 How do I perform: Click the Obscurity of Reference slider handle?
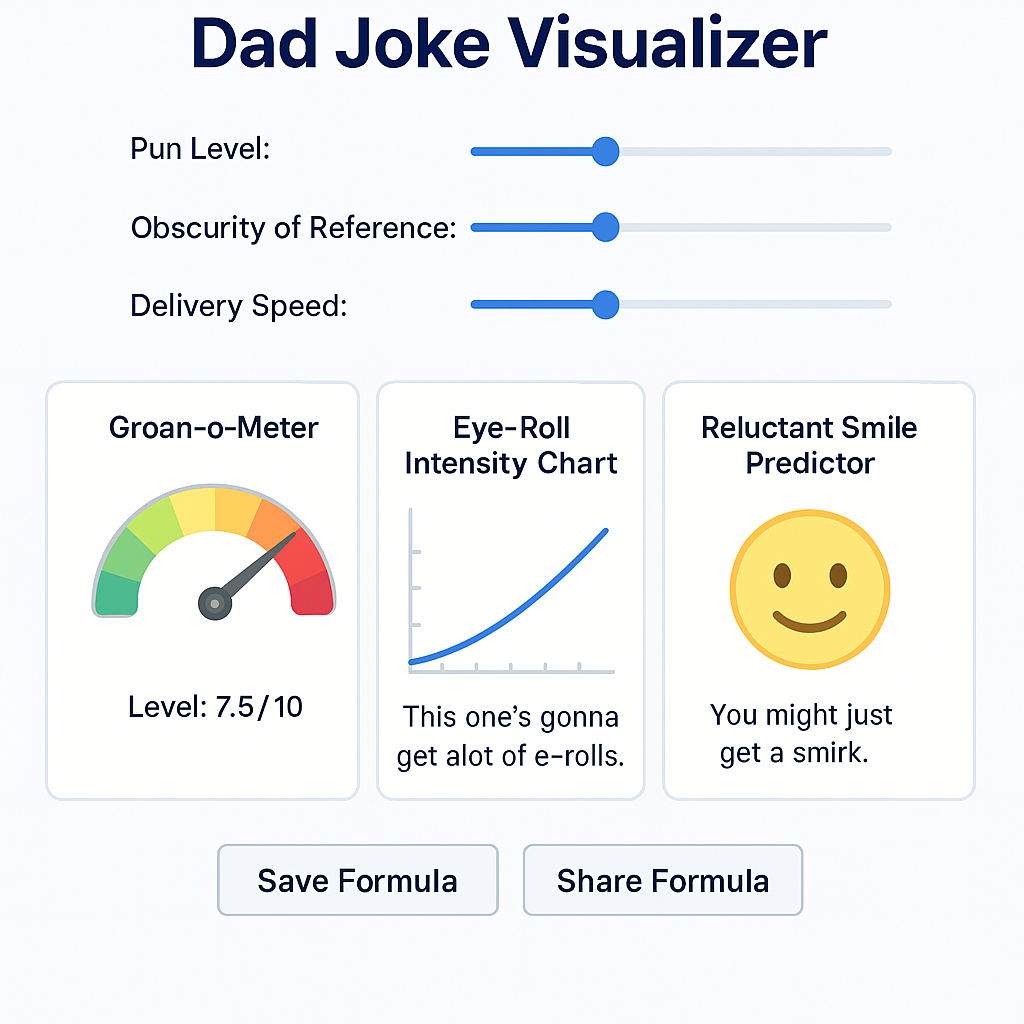click(605, 228)
